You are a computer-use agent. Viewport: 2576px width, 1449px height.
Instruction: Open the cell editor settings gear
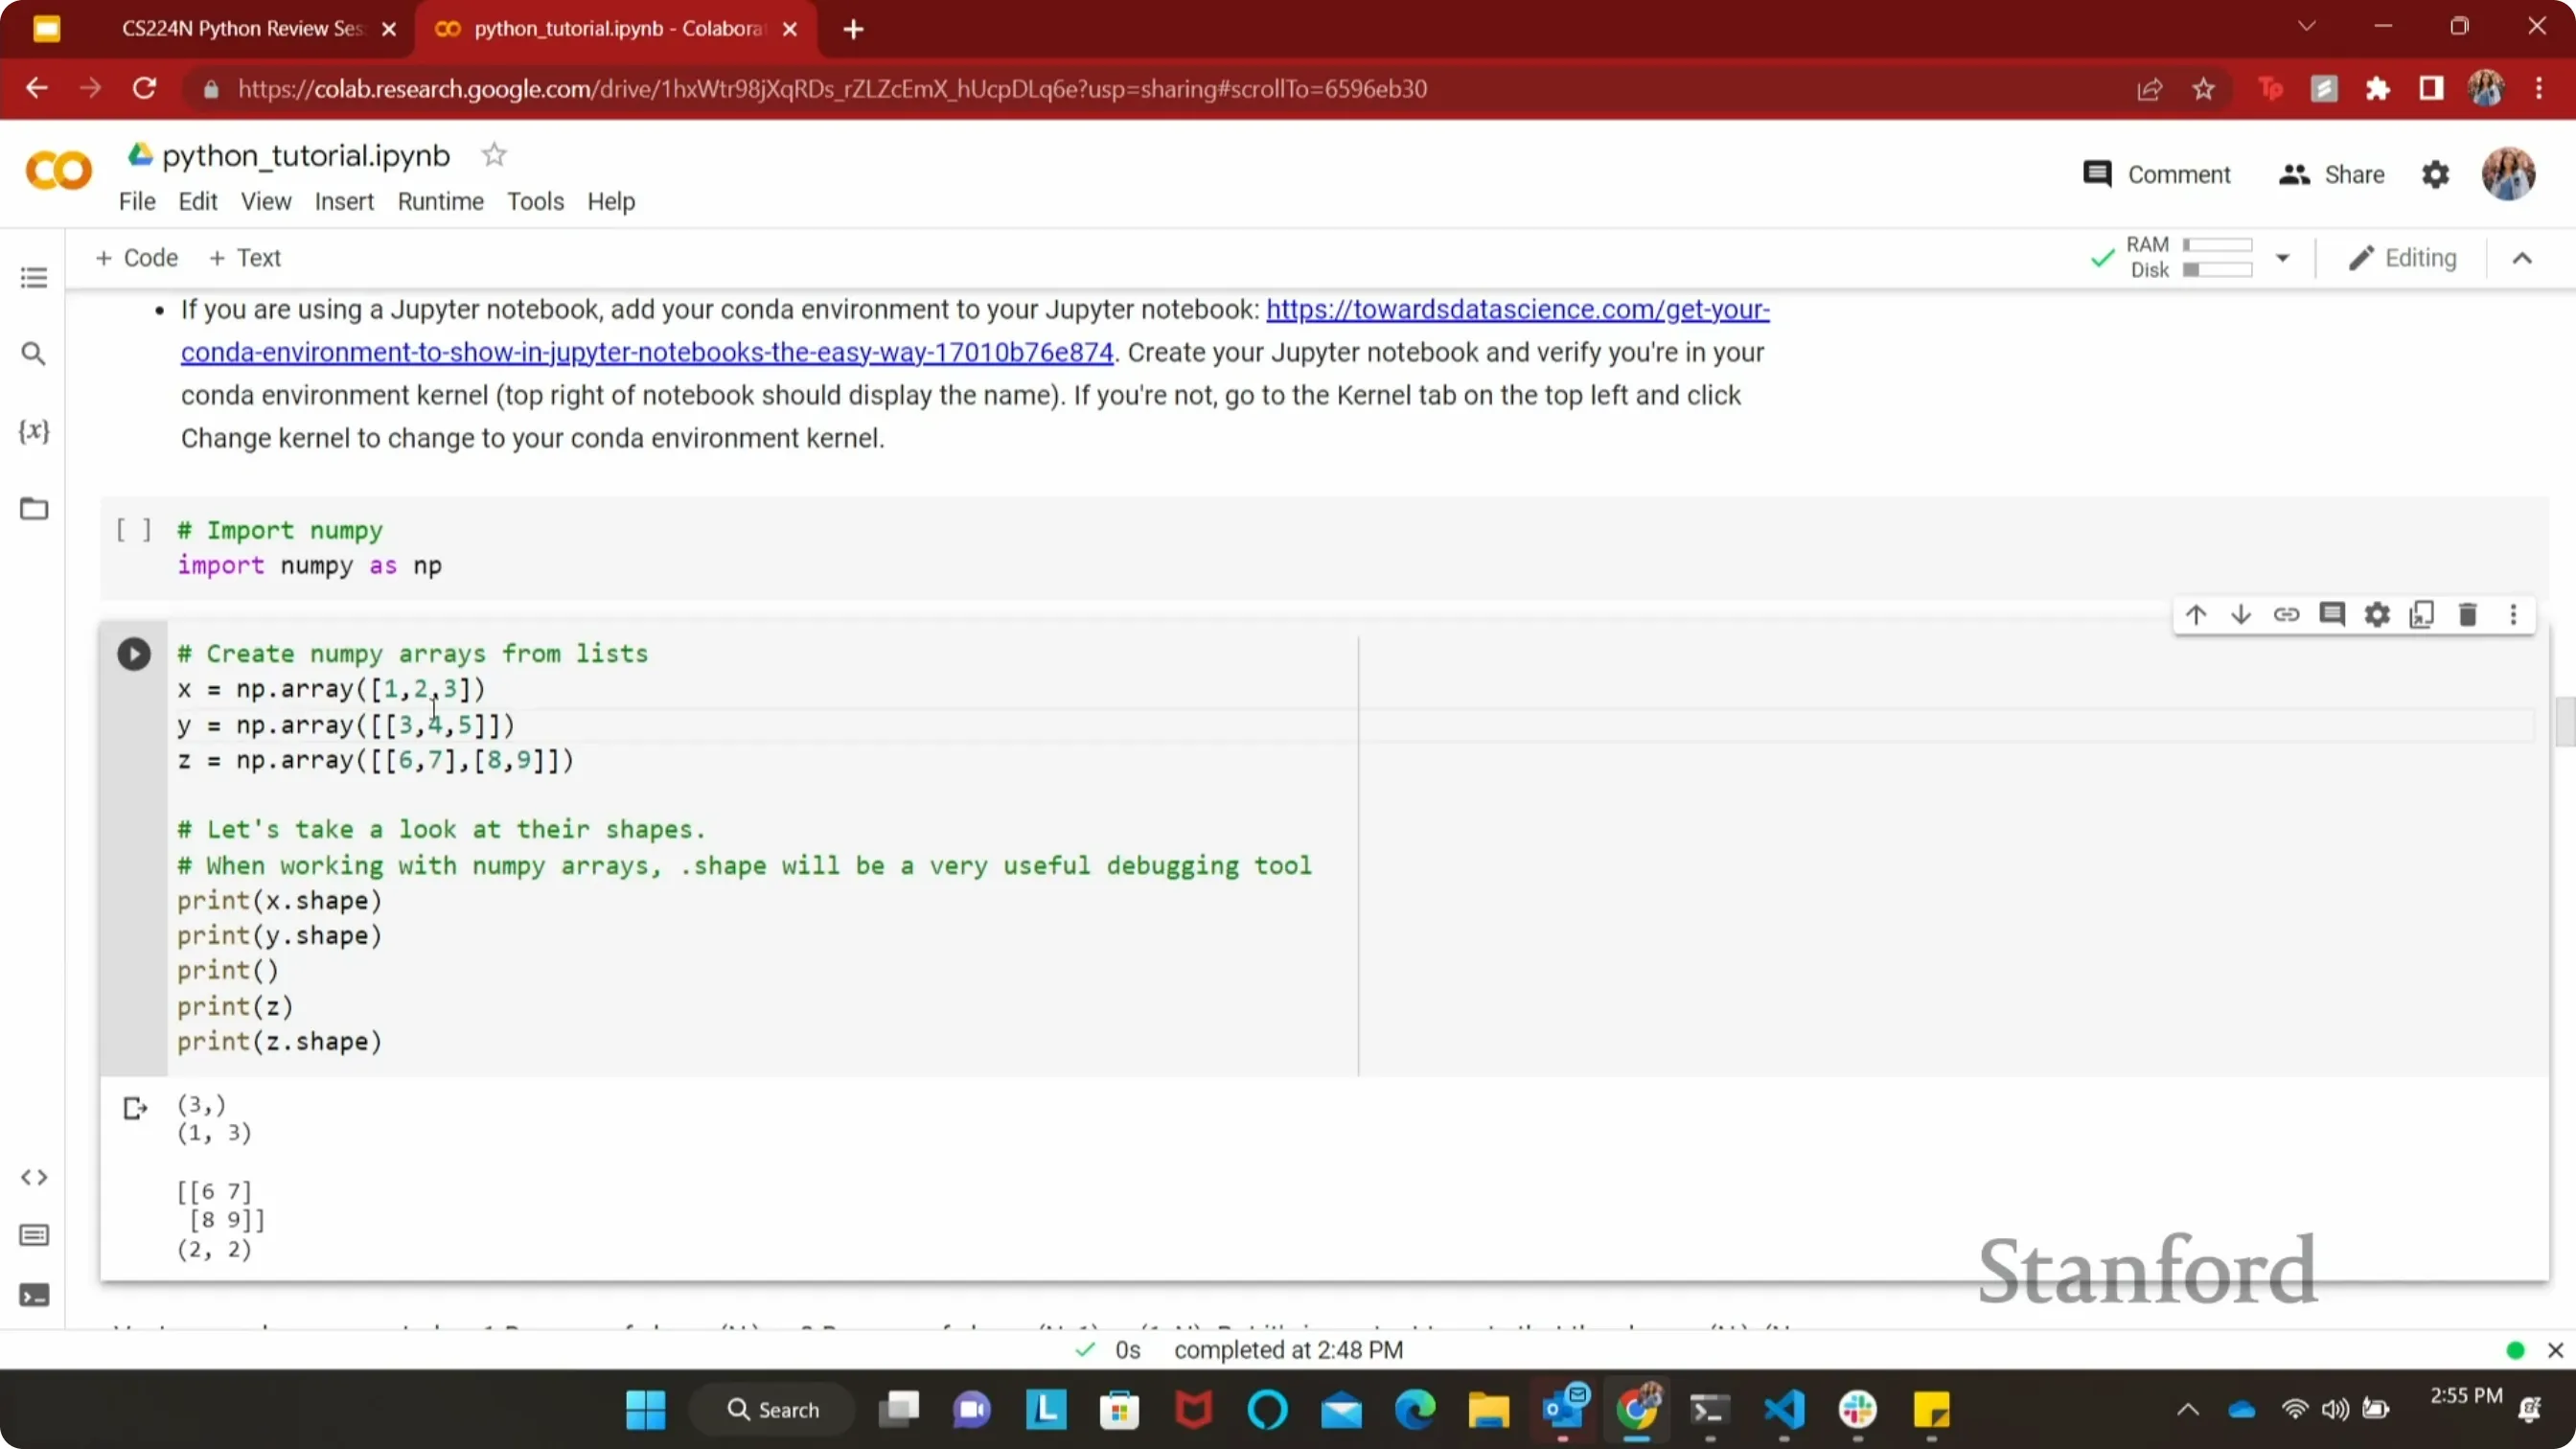click(x=2377, y=615)
